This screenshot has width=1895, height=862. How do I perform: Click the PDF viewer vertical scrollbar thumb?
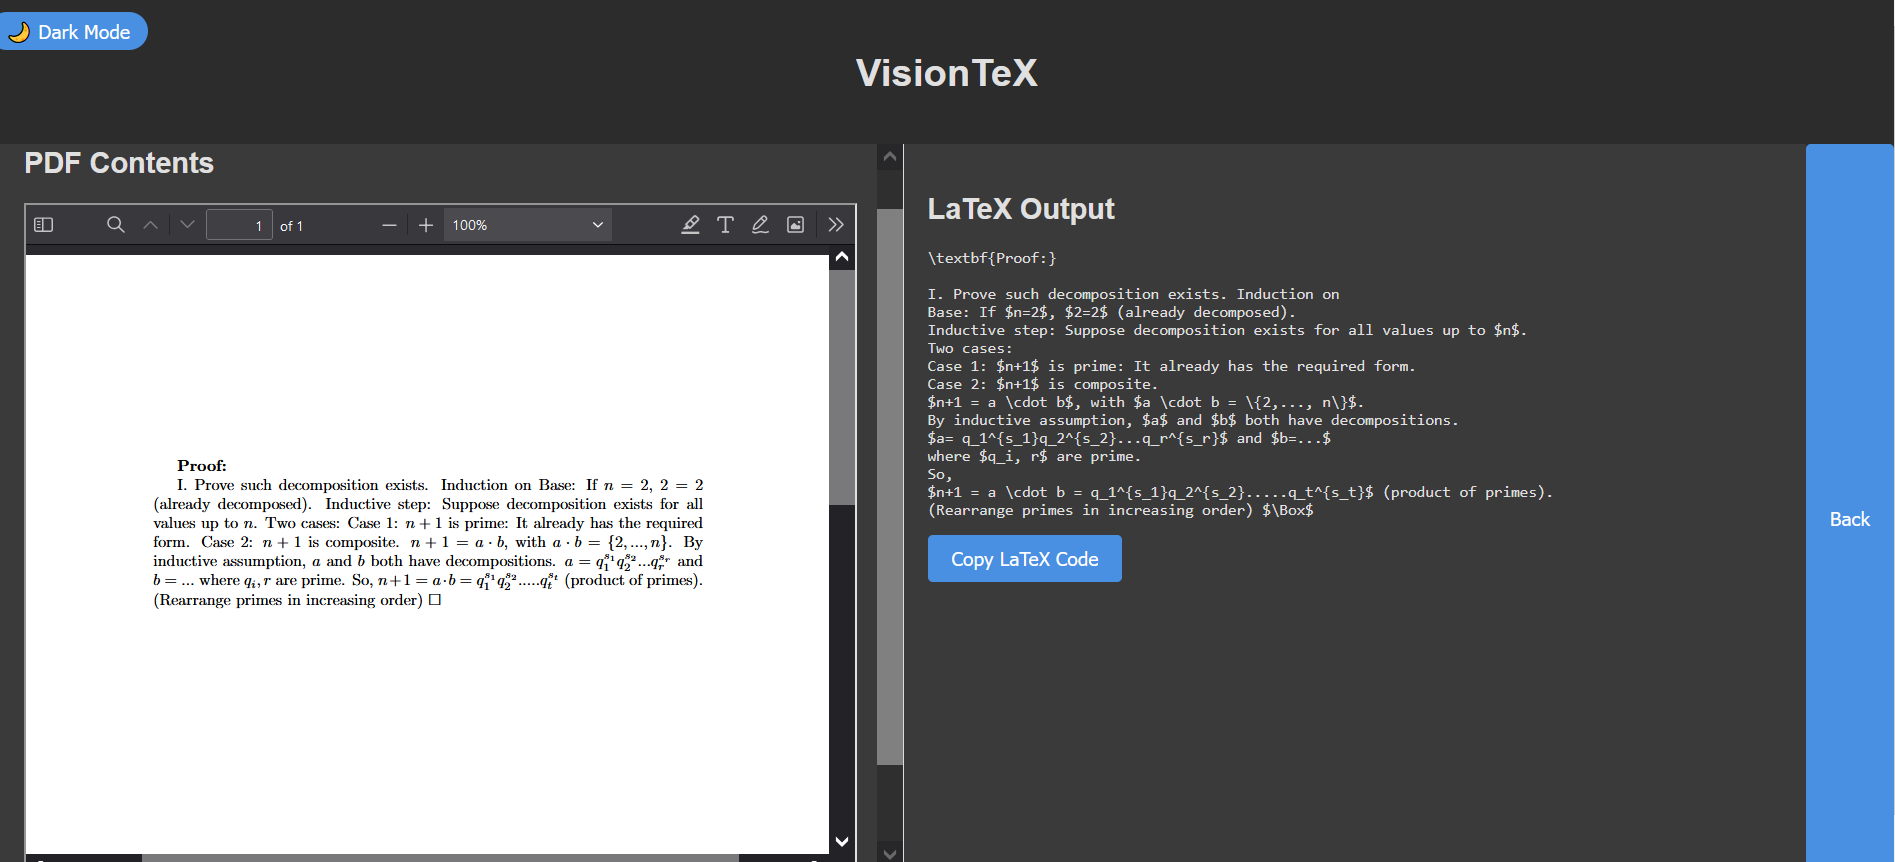pos(842,387)
